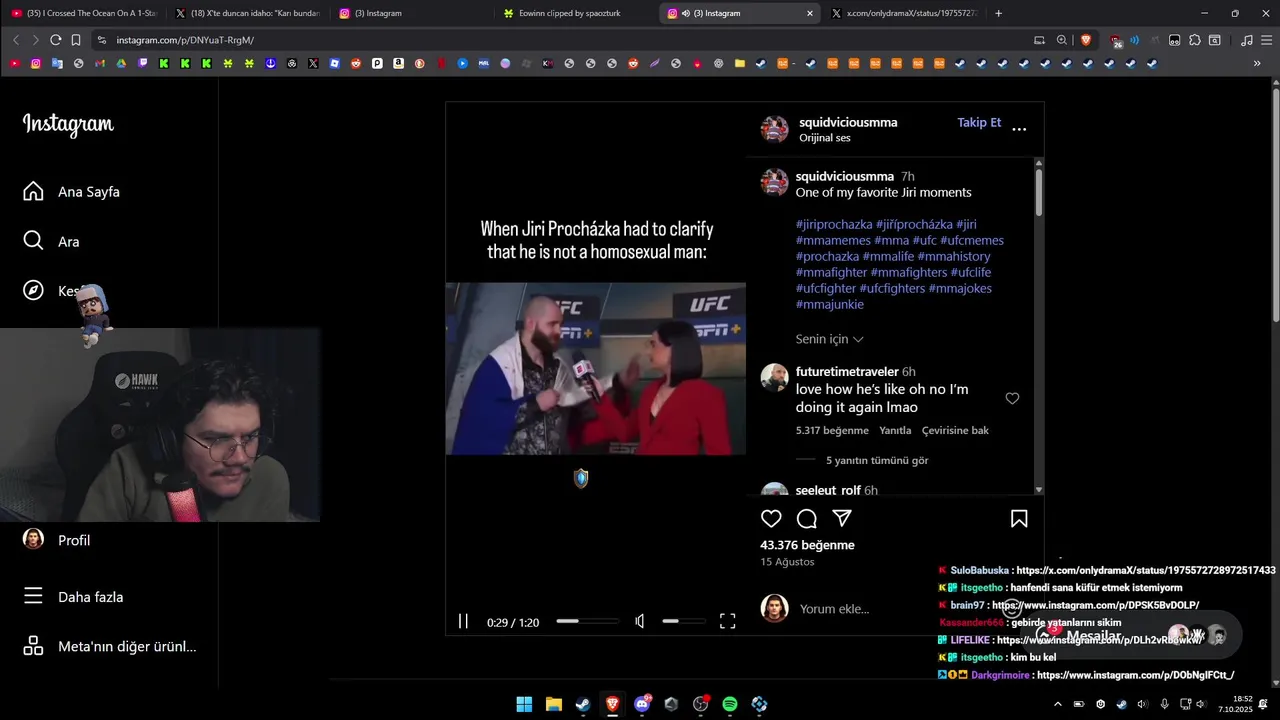Viewport: 1280px width, 720px height.
Task: Open #ufcmemes hashtag link
Action: pos(972,240)
